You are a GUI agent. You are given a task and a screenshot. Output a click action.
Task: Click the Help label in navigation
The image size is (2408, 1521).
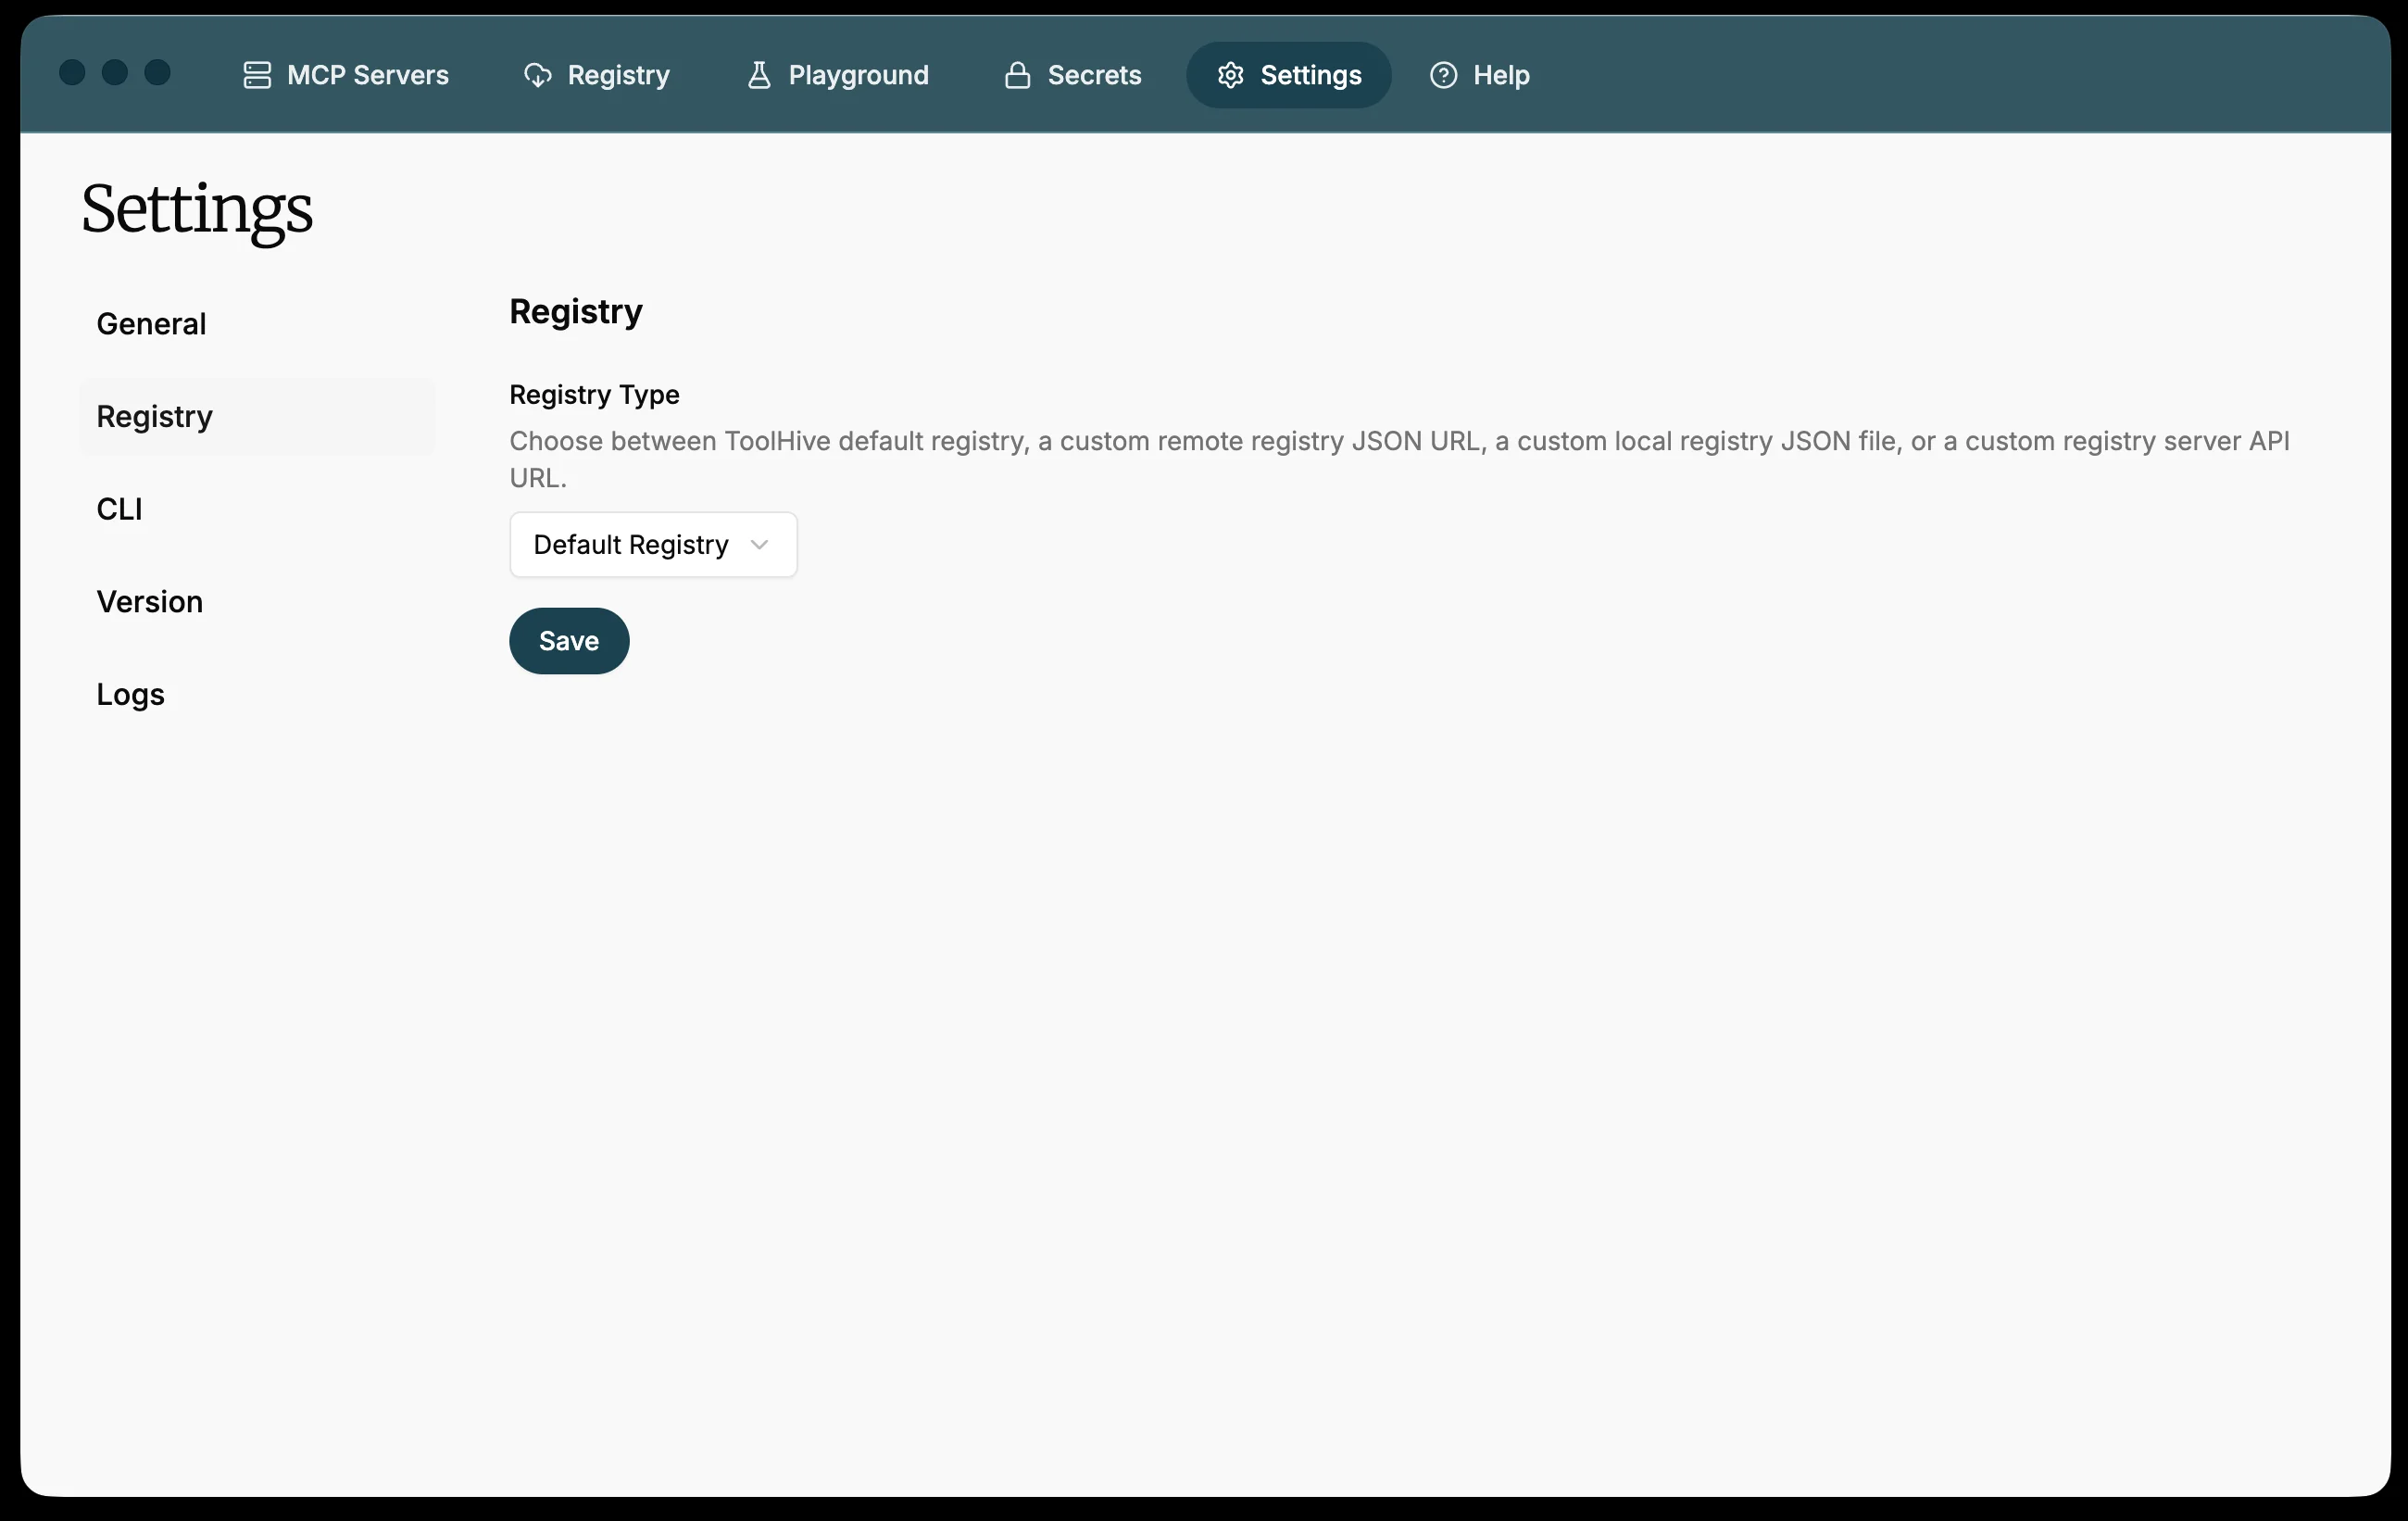[1501, 75]
